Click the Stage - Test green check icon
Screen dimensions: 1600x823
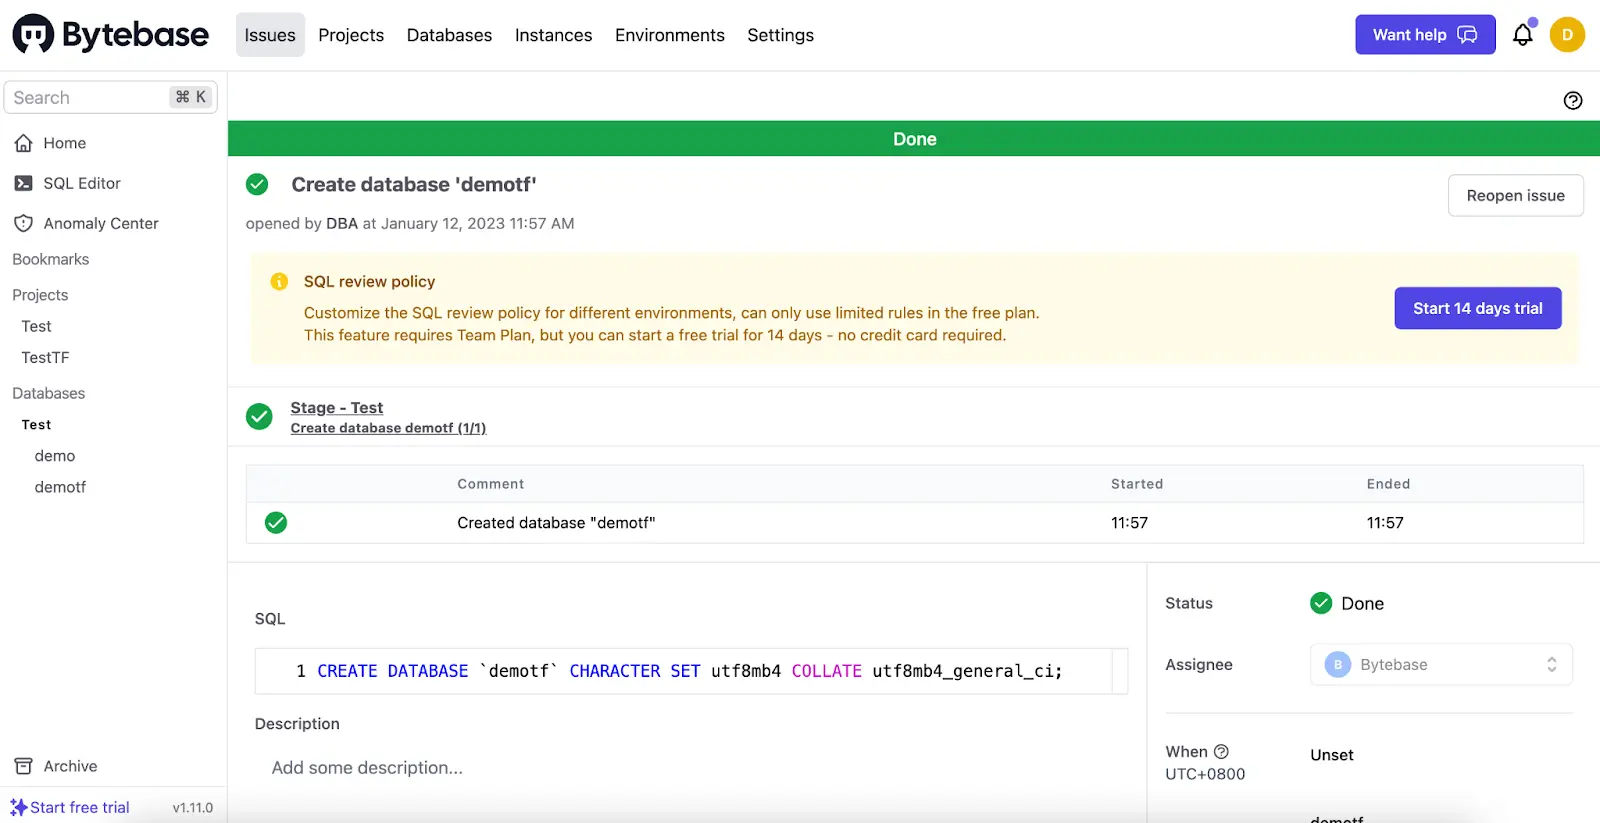coord(259,417)
